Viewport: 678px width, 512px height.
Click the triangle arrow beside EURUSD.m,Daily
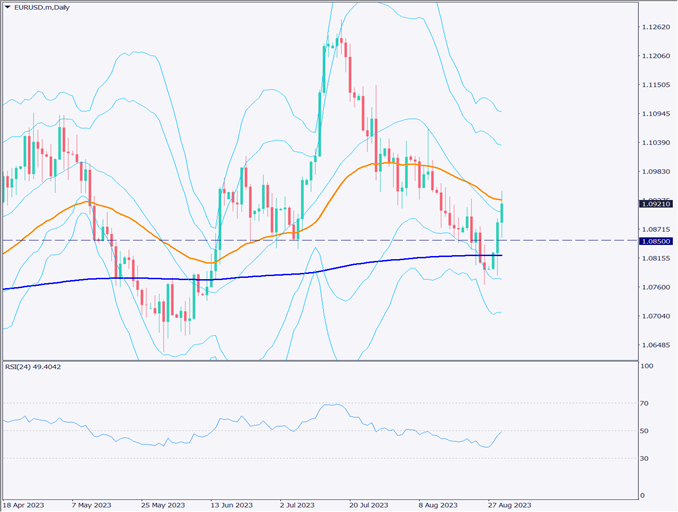pyautogui.click(x=7, y=8)
